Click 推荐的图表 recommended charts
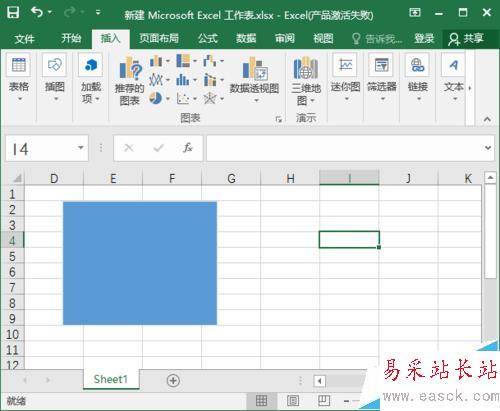Viewport: 500px width, 411px height. pyautogui.click(x=129, y=81)
